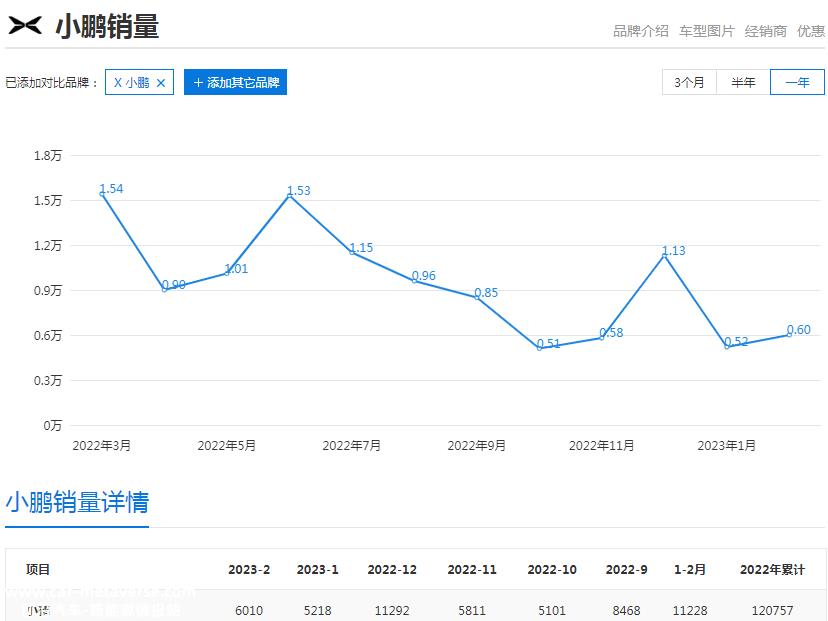The height and width of the screenshot is (621, 828).
Task: Click the 2022-10 column header
Action: (552, 570)
